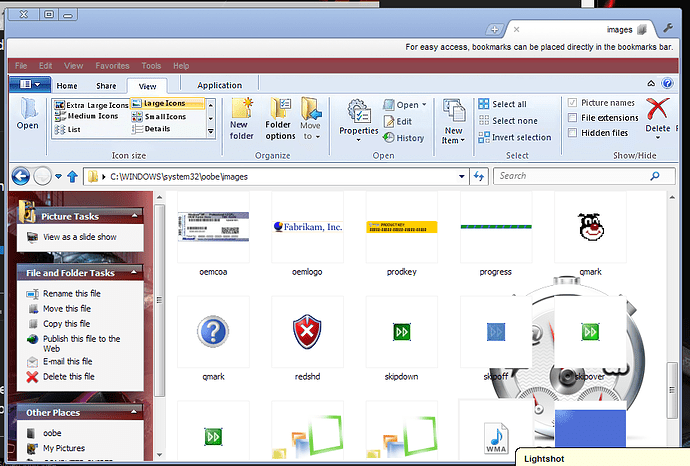Switch to the Home ribbon tab

[x=67, y=86]
